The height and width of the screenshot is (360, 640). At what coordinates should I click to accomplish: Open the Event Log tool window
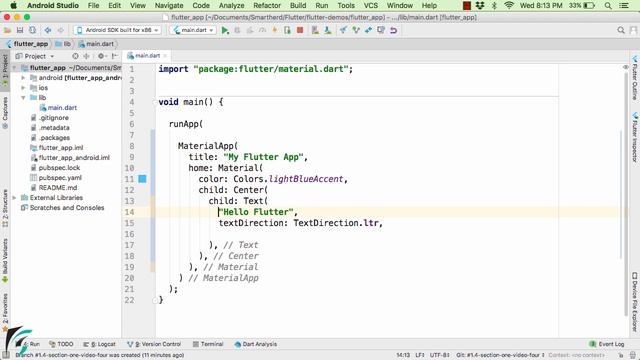(x=607, y=344)
